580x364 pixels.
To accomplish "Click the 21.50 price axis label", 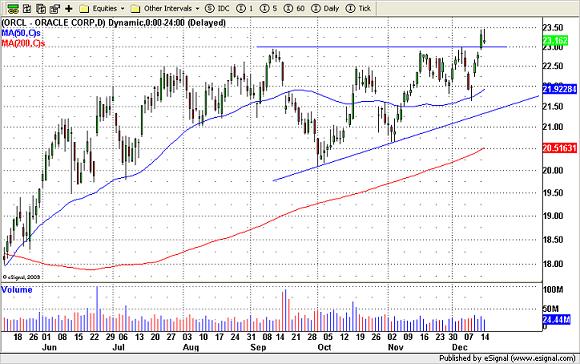I will (553, 106).
